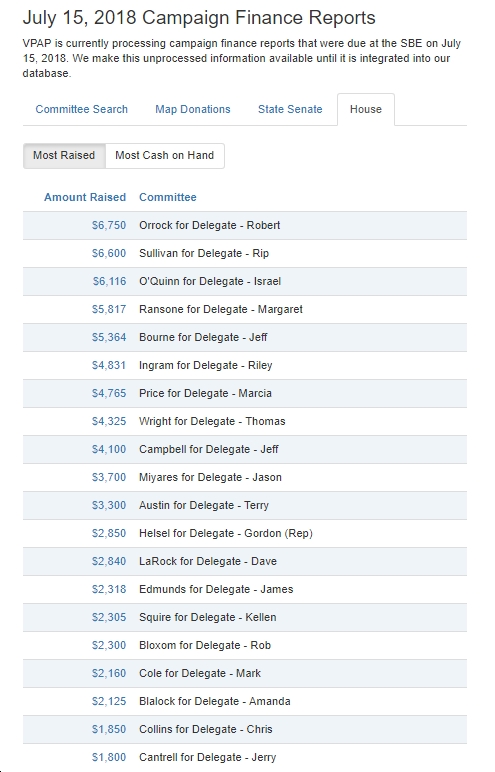Viewport: 495px width, 772px height.
Task: Select the State Senate tab
Action: (290, 109)
